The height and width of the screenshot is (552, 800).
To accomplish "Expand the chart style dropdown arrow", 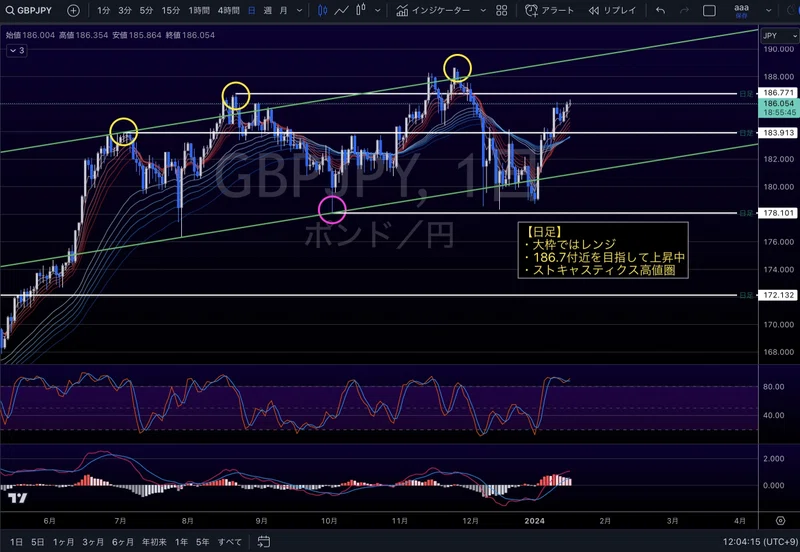I will (x=378, y=10).
